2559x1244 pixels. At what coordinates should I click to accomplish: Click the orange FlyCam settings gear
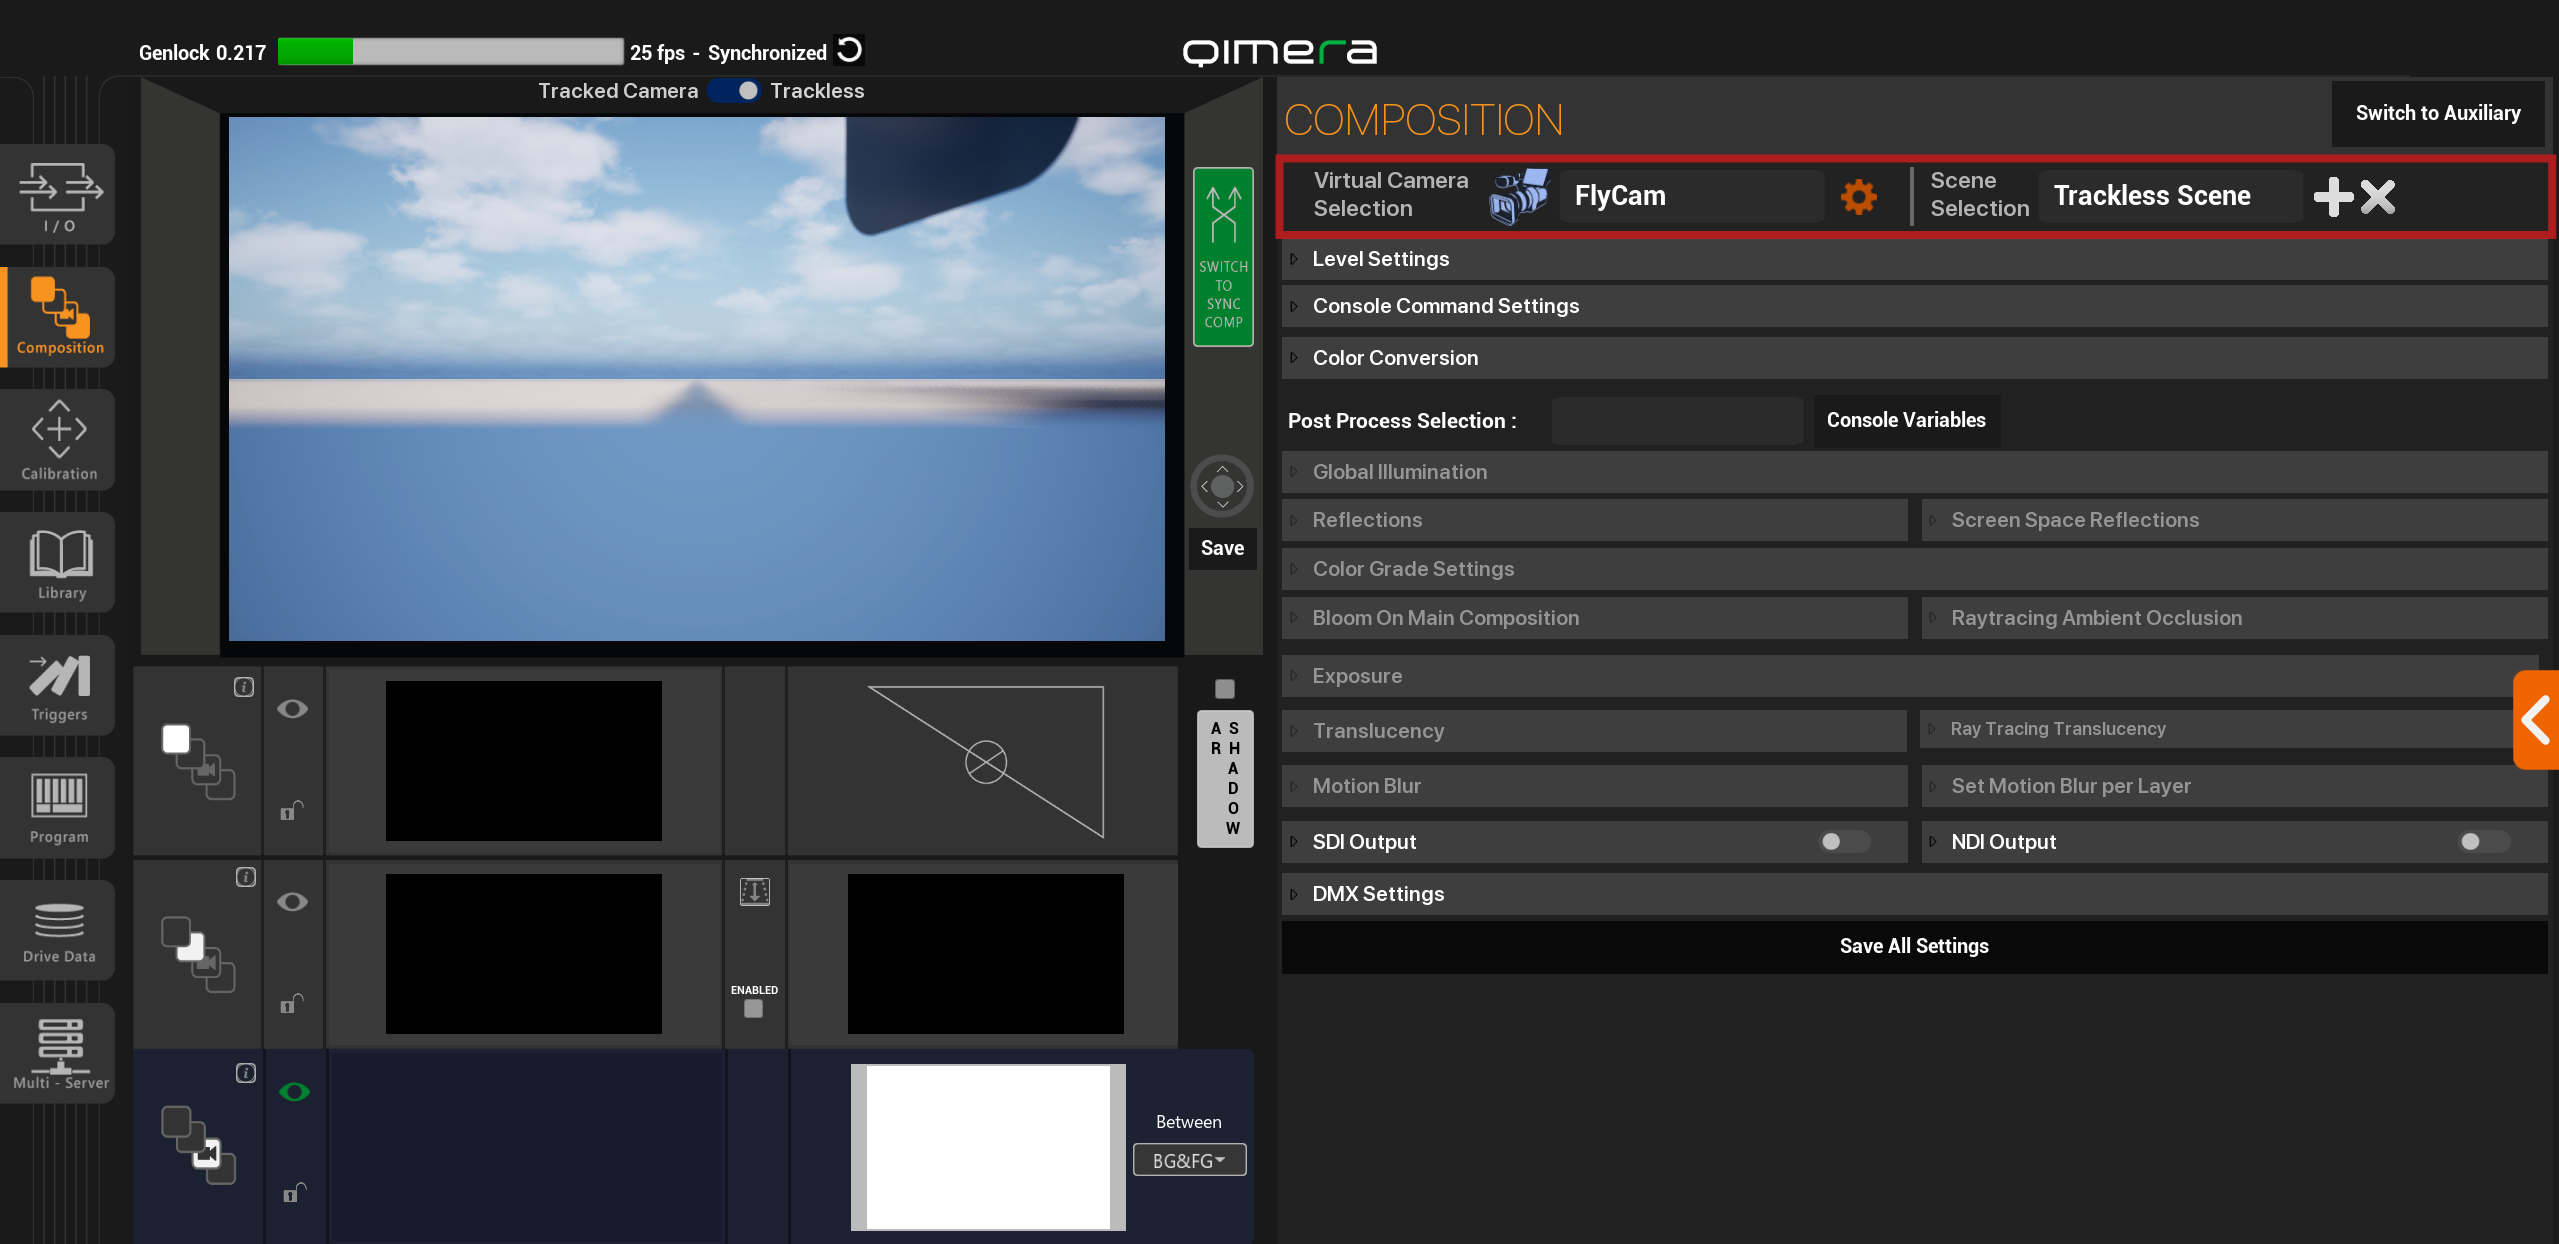click(x=1858, y=196)
